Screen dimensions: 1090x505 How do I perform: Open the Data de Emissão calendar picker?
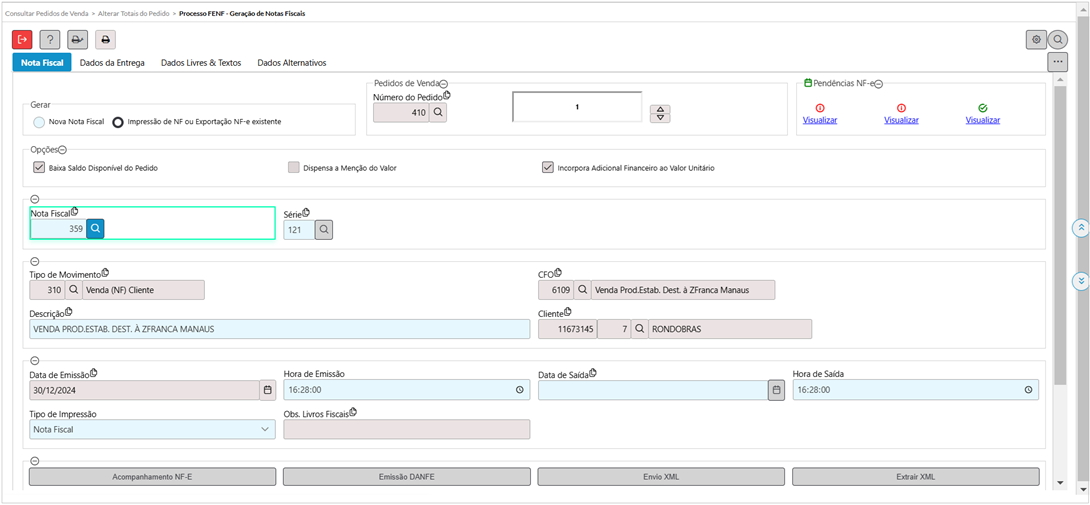(x=267, y=390)
